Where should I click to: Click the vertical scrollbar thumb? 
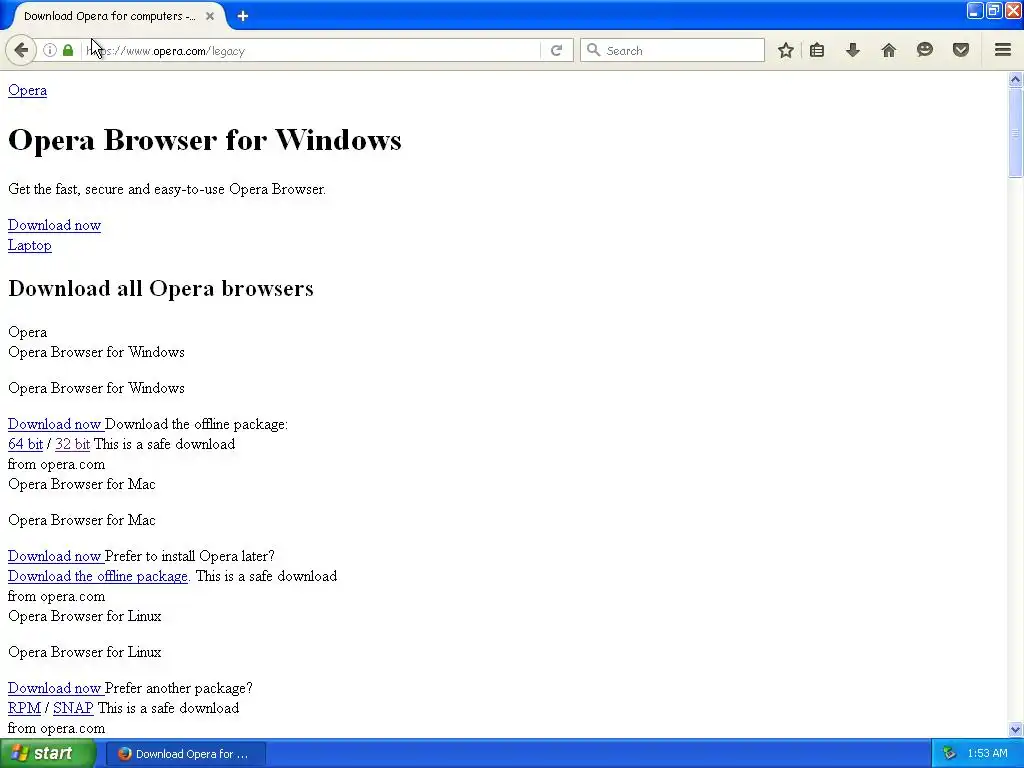[x=1015, y=133]
